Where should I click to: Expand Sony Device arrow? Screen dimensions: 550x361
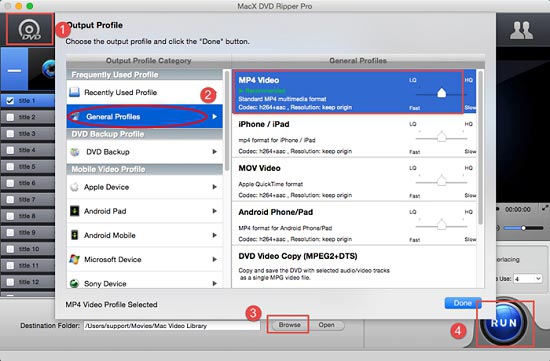pyautogui.click(x=215, y=283)
